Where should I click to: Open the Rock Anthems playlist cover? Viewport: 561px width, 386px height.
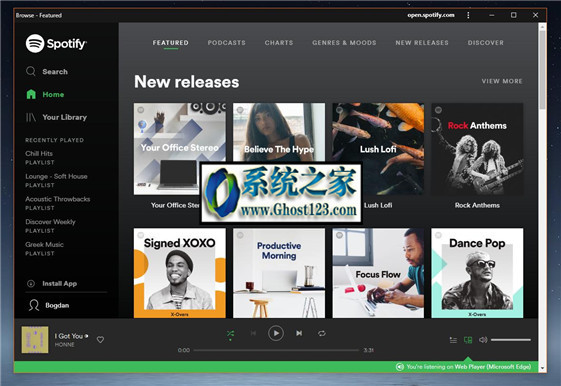477,149
